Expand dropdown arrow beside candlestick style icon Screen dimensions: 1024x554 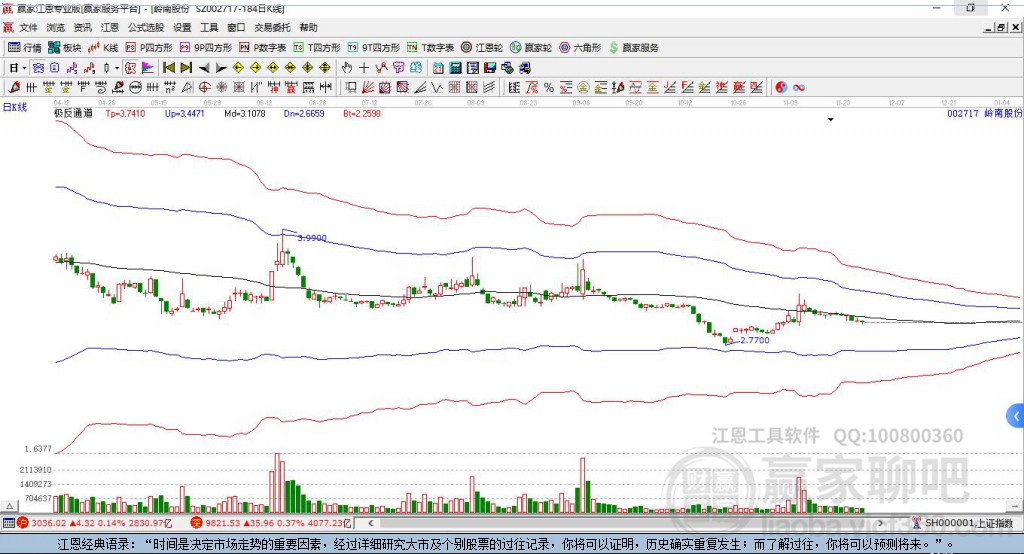(117, 68)
